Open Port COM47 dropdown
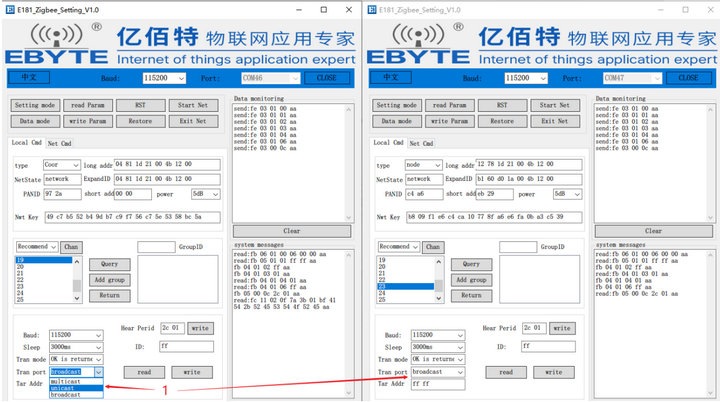 point(632,78)
